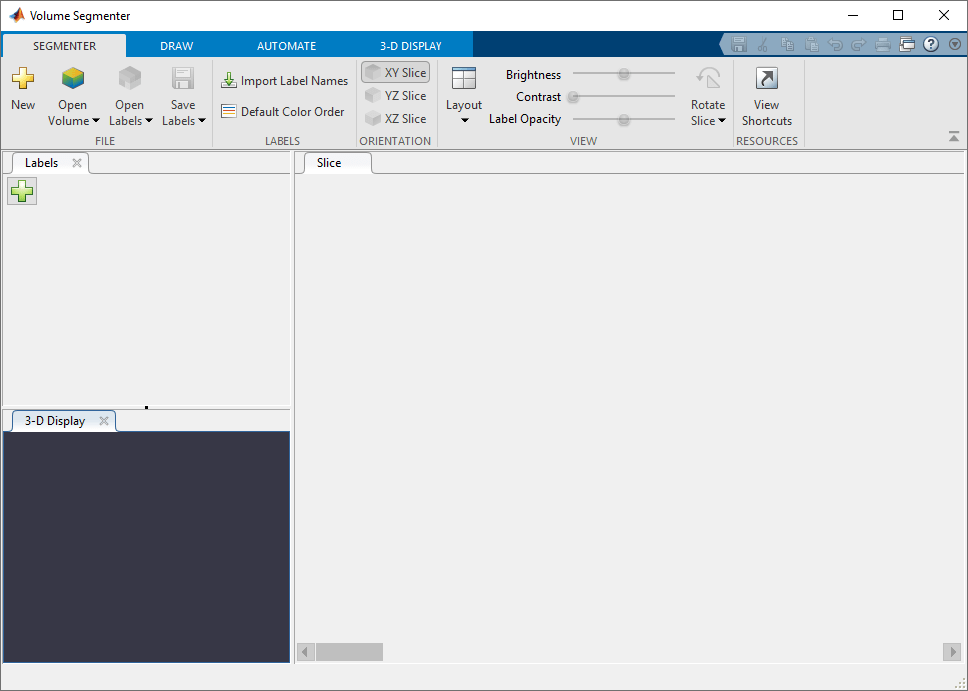
Task: Click the Label Opacity slider
Action: tap(624, 119)
